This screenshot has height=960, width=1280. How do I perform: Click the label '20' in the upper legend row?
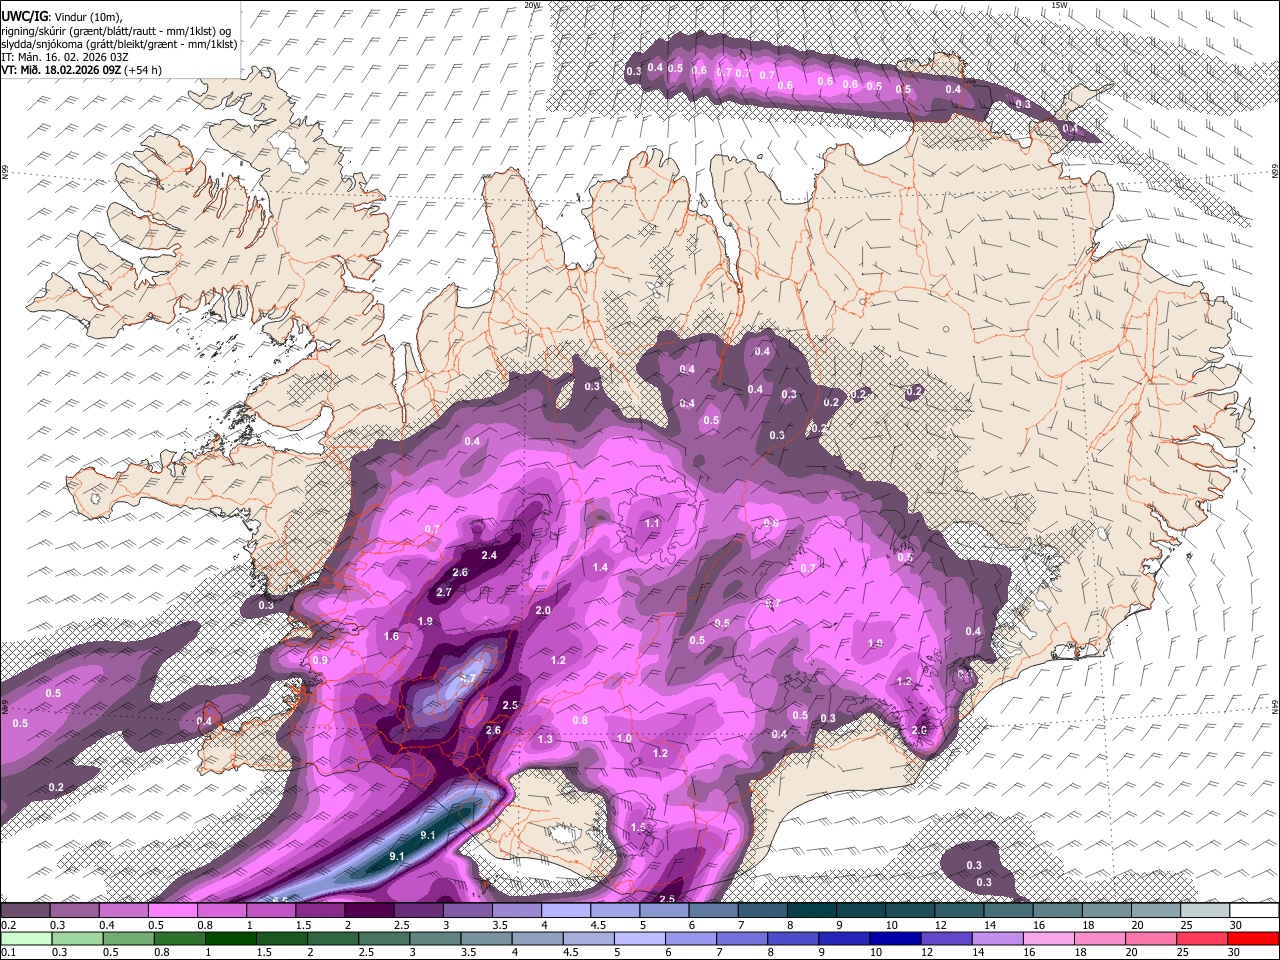click(x=1137, y=925)
